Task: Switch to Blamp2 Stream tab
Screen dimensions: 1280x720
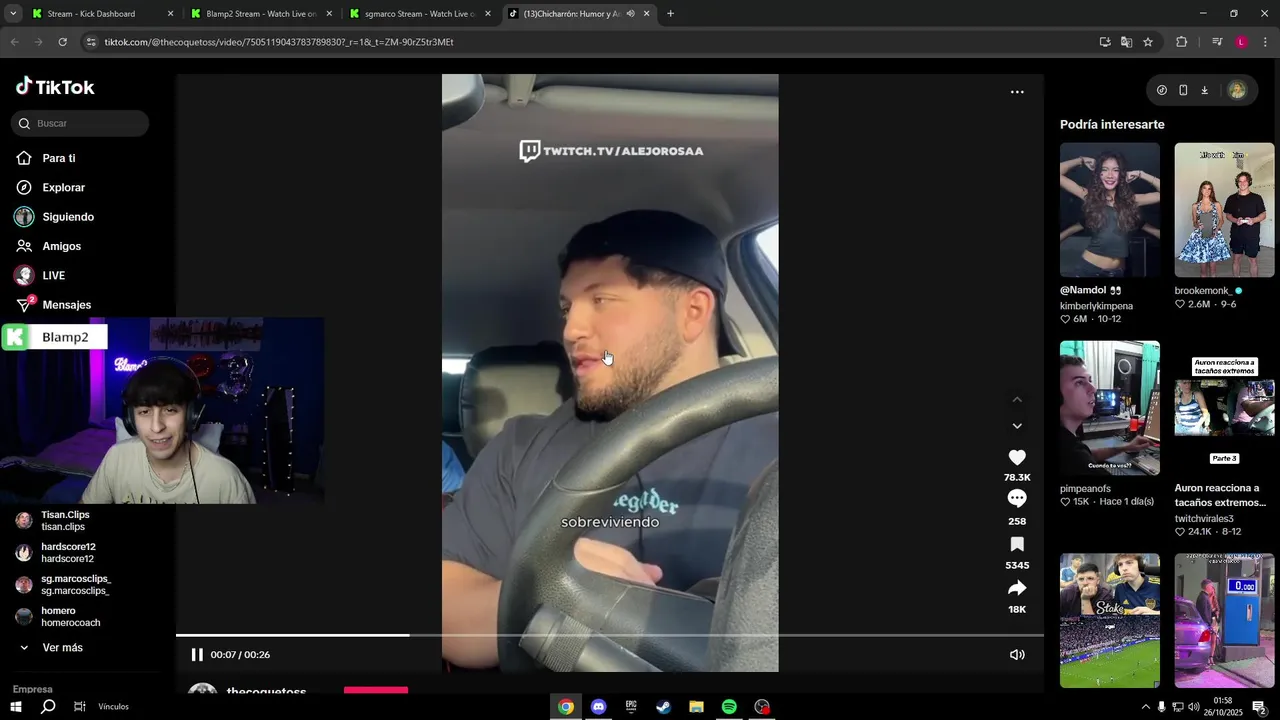Action: [260, 14]
